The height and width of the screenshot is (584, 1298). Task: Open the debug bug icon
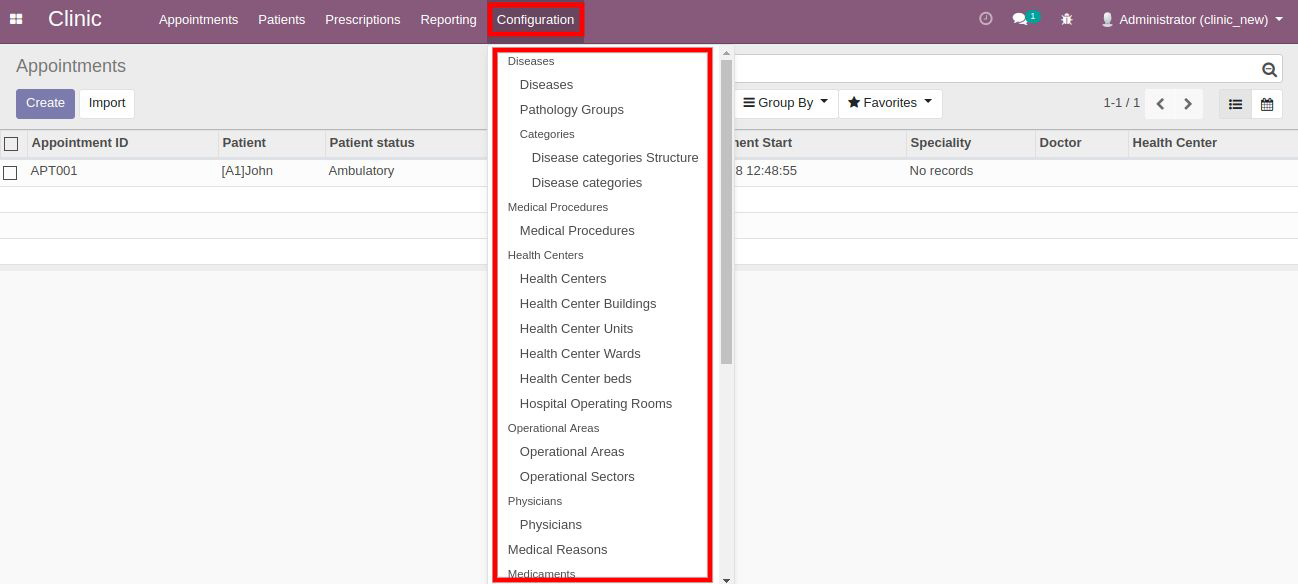coord(1067,19)
